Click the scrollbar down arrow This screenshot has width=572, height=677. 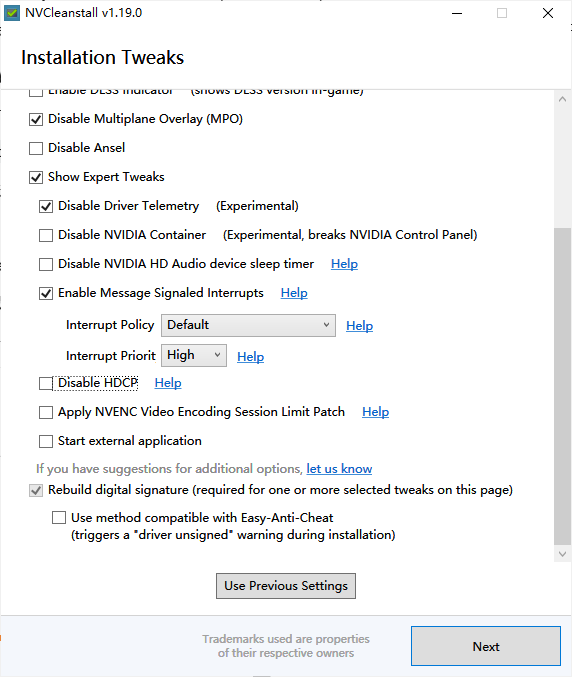(562, 554)
